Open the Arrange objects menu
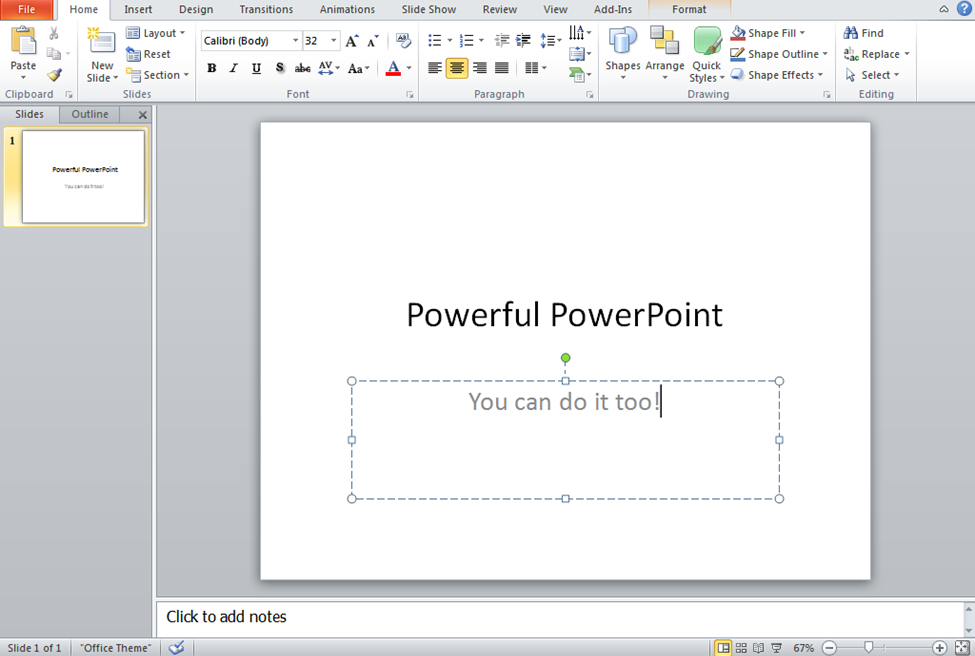Image resolution: width=975 pixels, height=656 pixels. click(664, 54)
